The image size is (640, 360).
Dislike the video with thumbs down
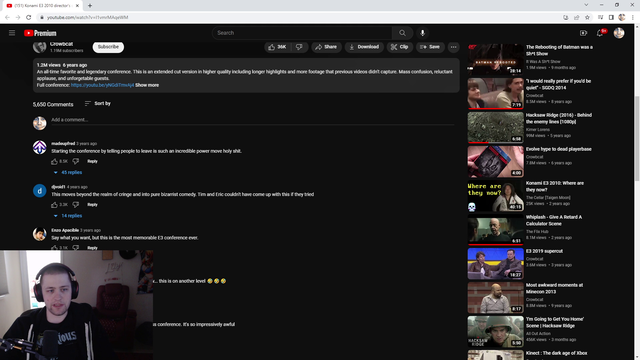click(x=299, y=47)
